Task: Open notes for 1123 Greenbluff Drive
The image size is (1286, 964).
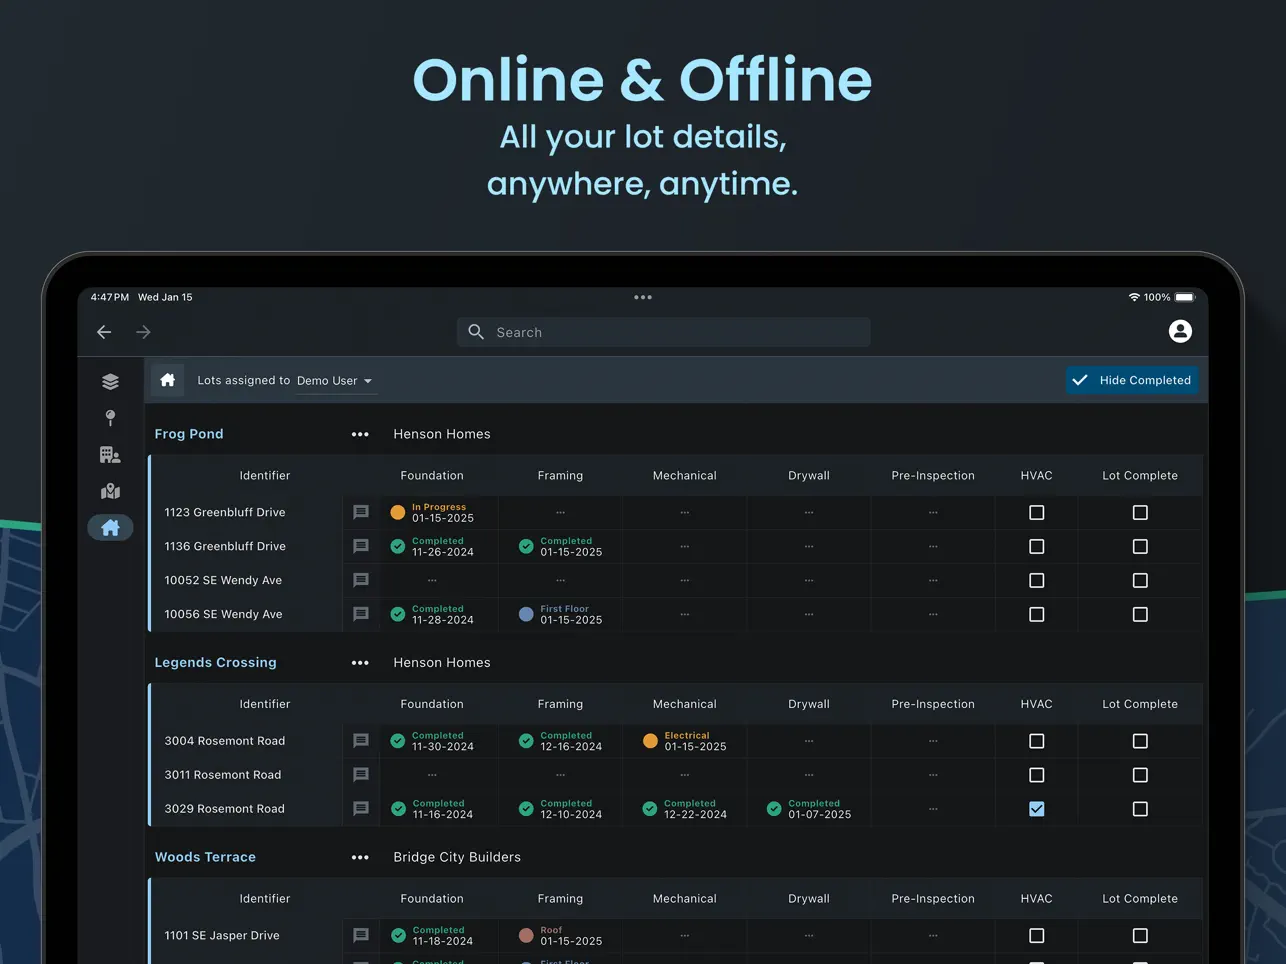Action: click(361, 512)
